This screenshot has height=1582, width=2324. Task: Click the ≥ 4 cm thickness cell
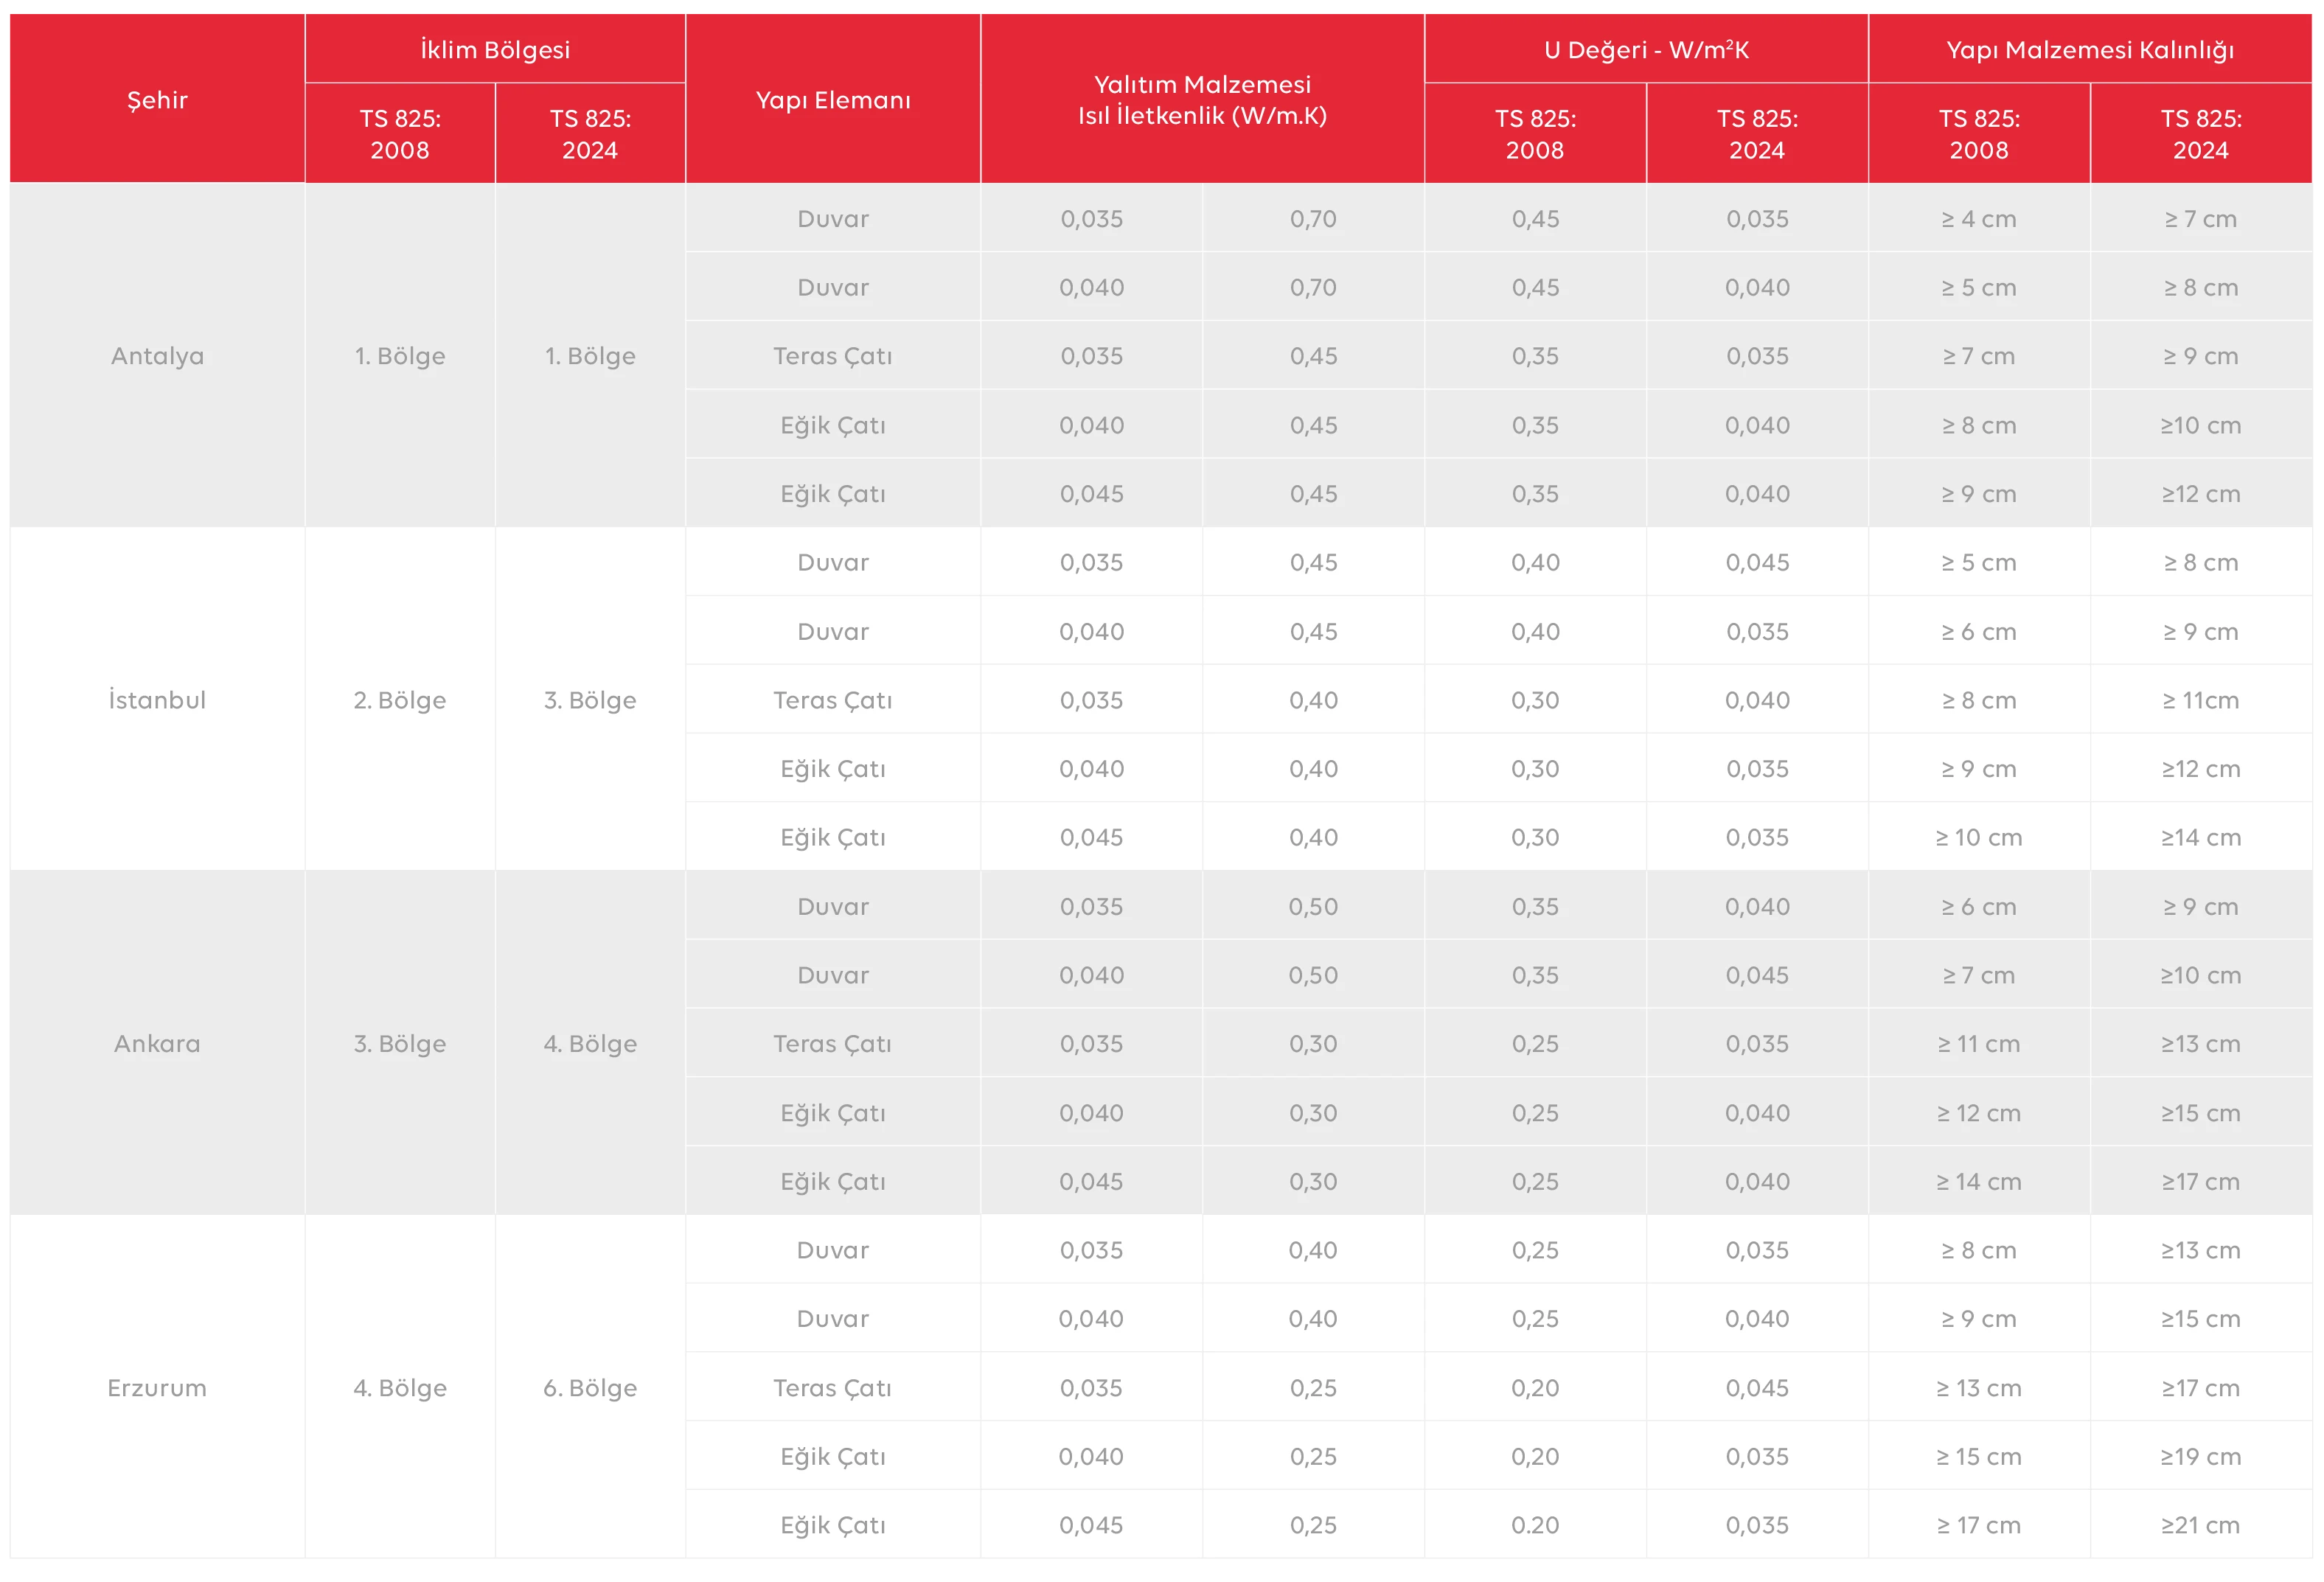pos(1978,219)
